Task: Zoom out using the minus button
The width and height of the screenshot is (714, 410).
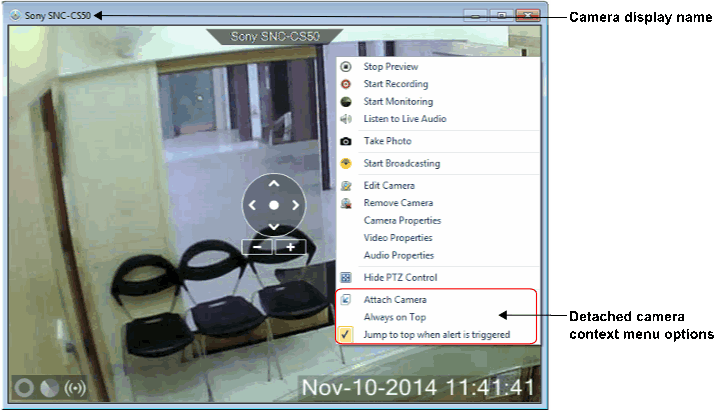Action: click(257, 247)
